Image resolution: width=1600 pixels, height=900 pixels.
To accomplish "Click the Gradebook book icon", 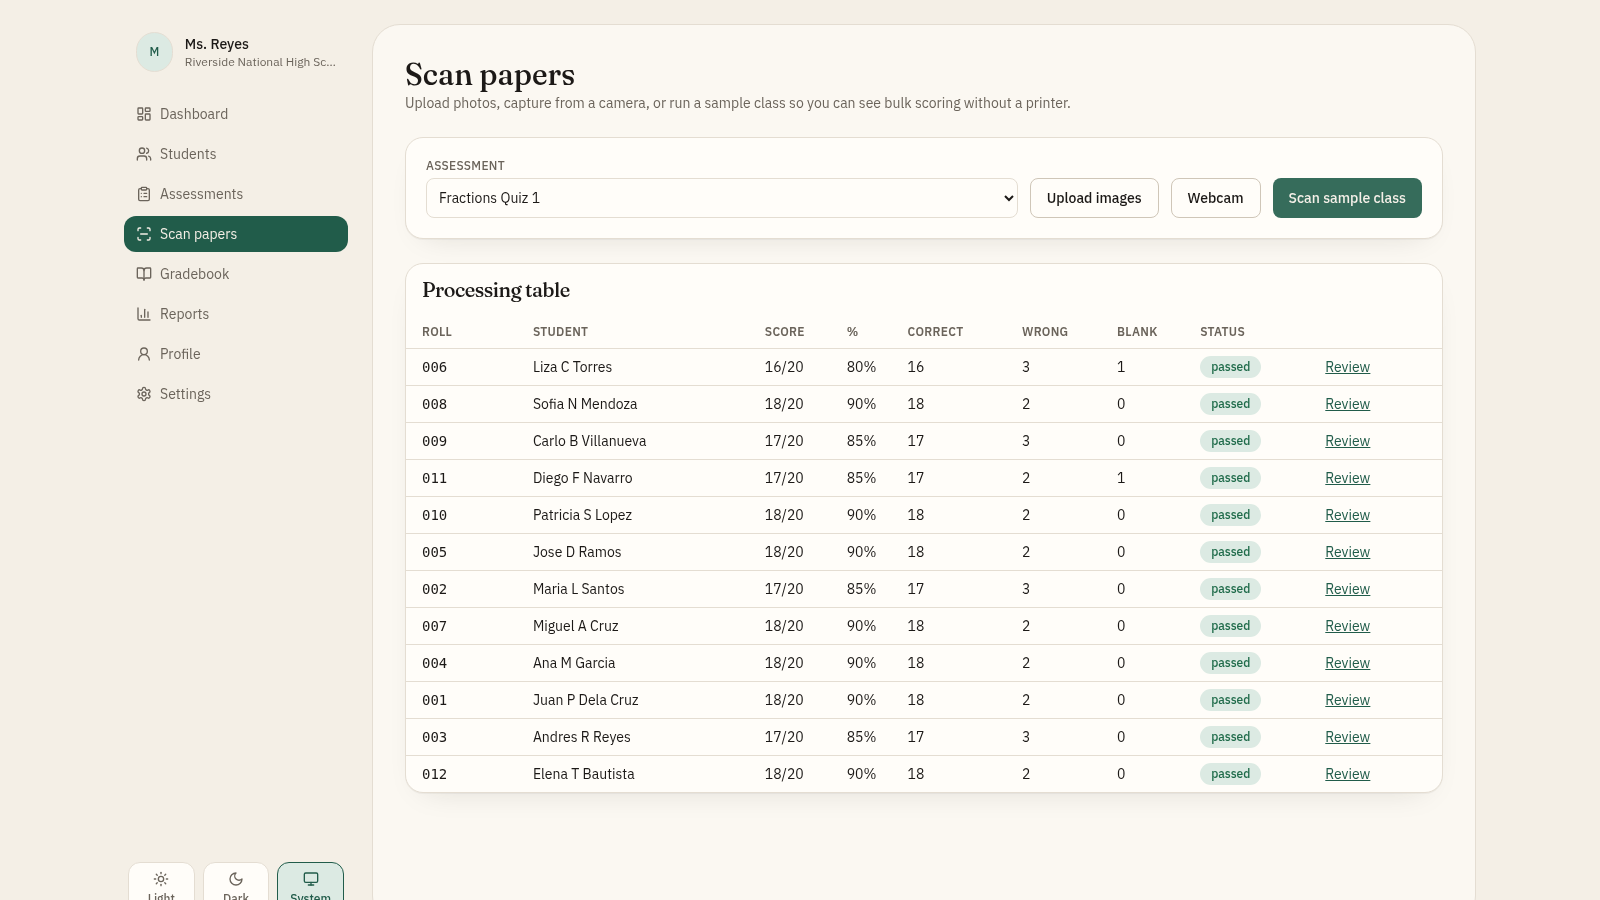I will (x=144, y=274).
